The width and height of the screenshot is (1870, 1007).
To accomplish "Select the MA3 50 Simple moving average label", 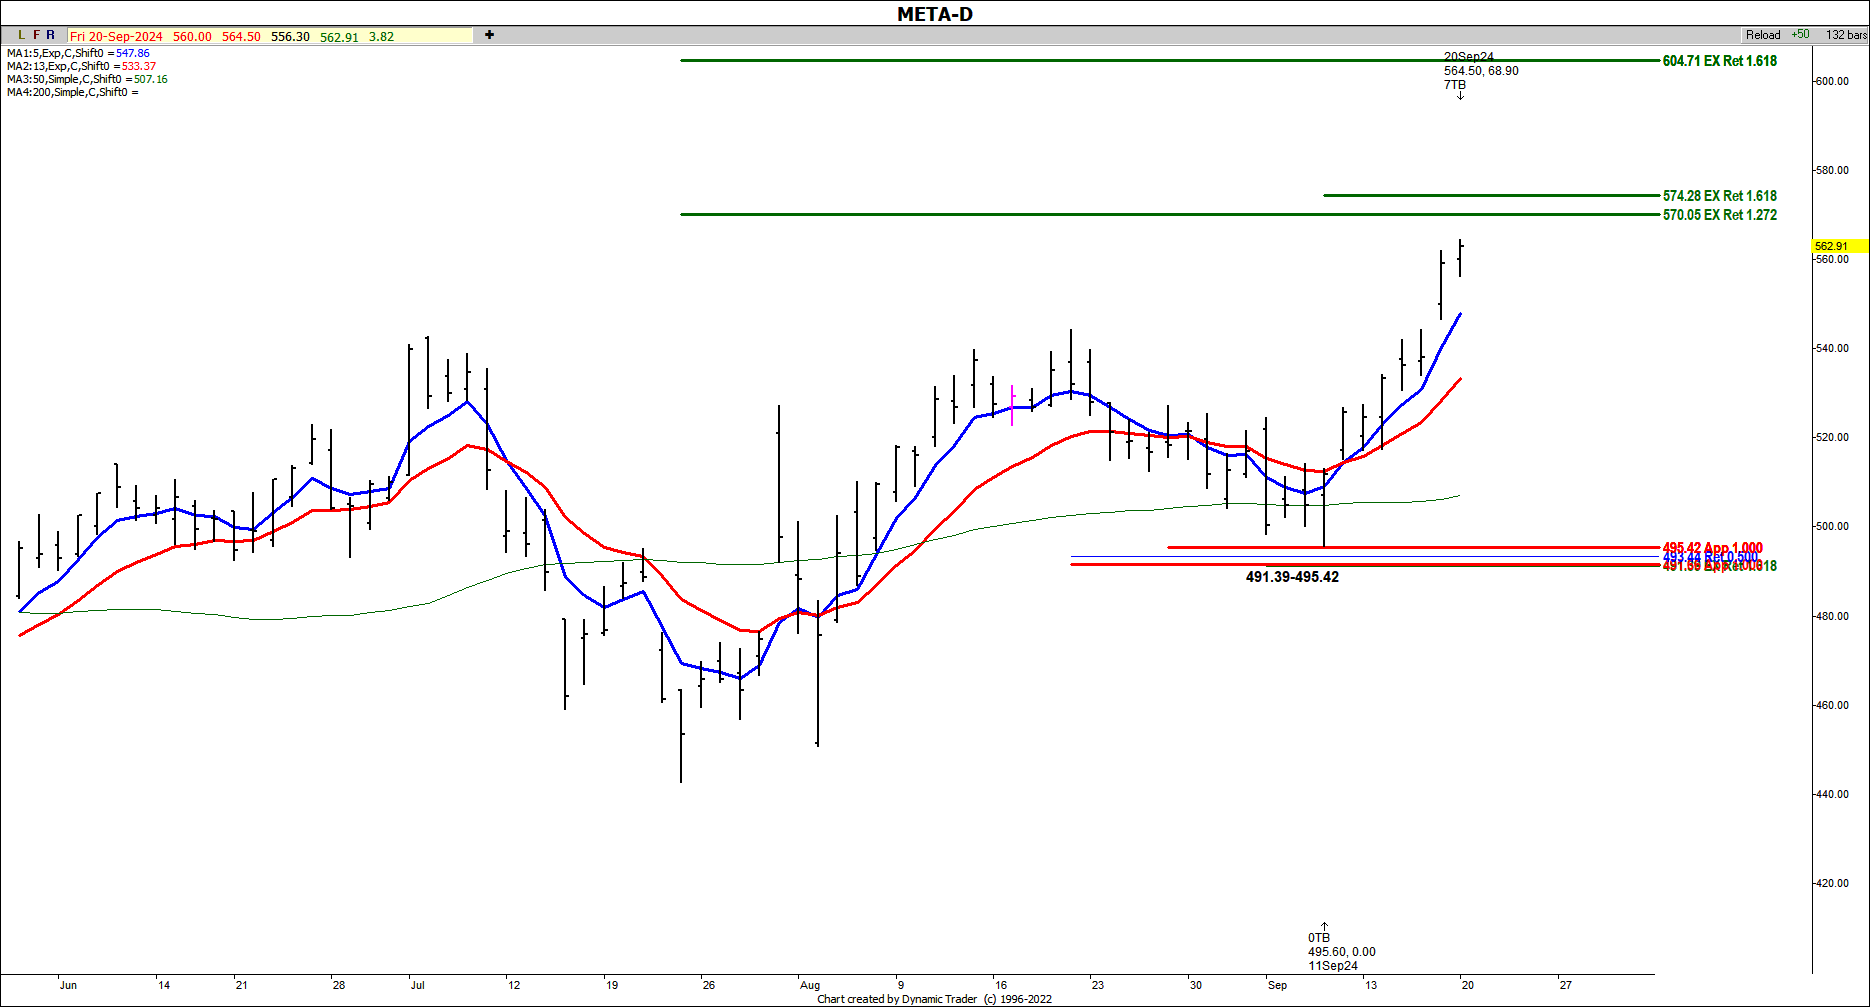I will 87,79.
